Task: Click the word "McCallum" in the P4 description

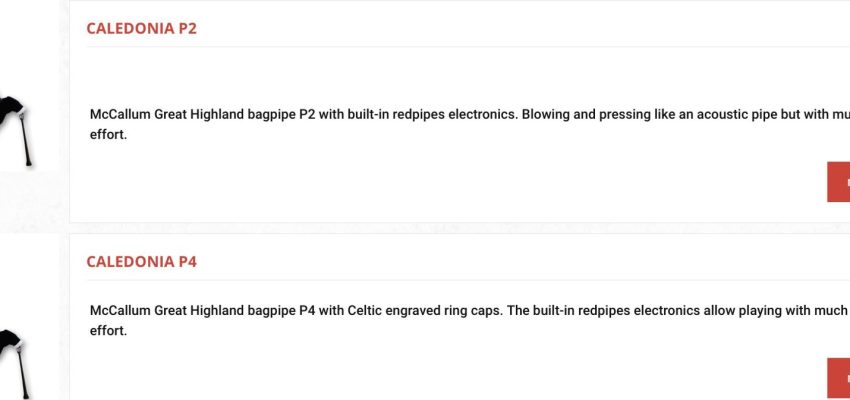Action: (119, 310)
